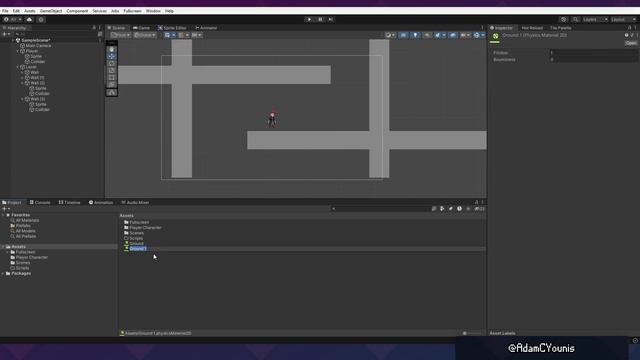Switch to the Game tab
This screenshot has width=640, height=360.
pos(141,28)
